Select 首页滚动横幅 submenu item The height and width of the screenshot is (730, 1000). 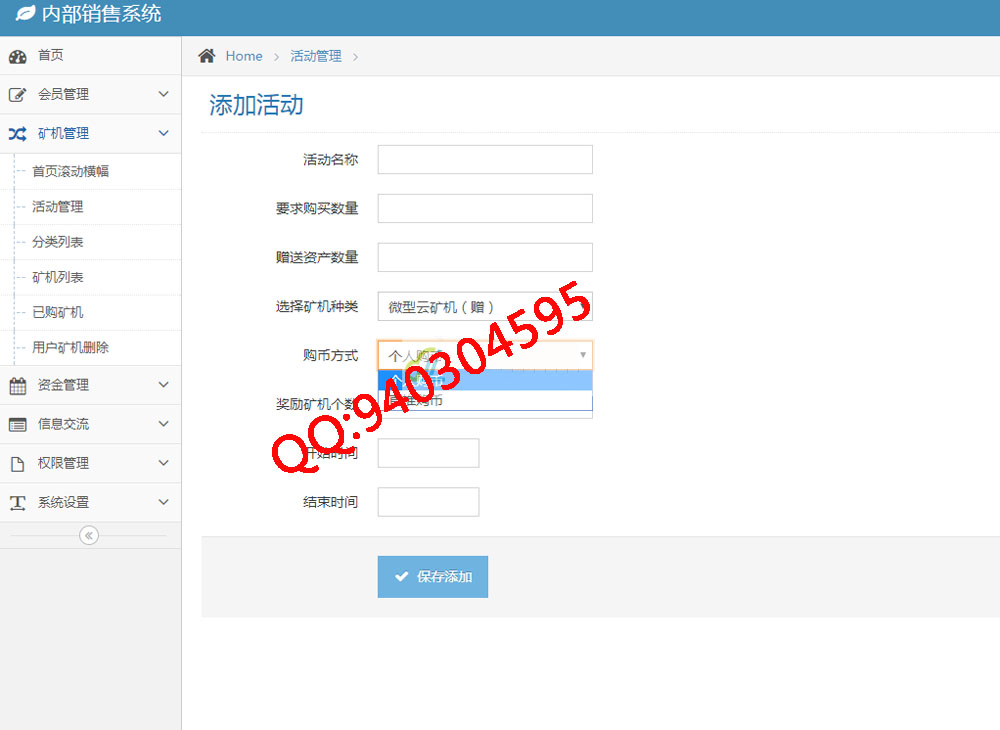(x=70, y=171)
